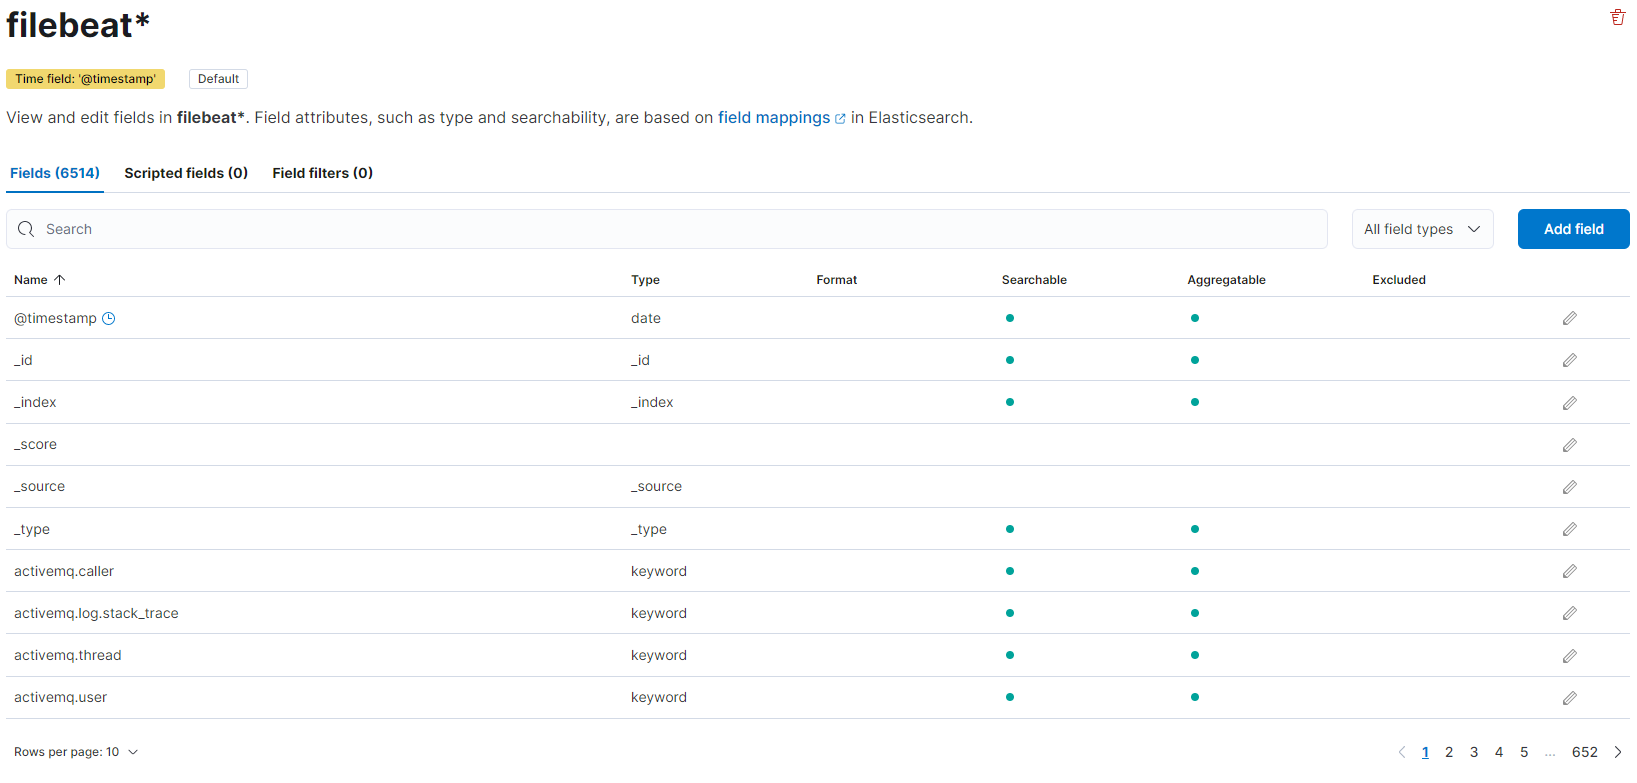Edit the activemq.log.stack_trace field

pos(1570,613)
